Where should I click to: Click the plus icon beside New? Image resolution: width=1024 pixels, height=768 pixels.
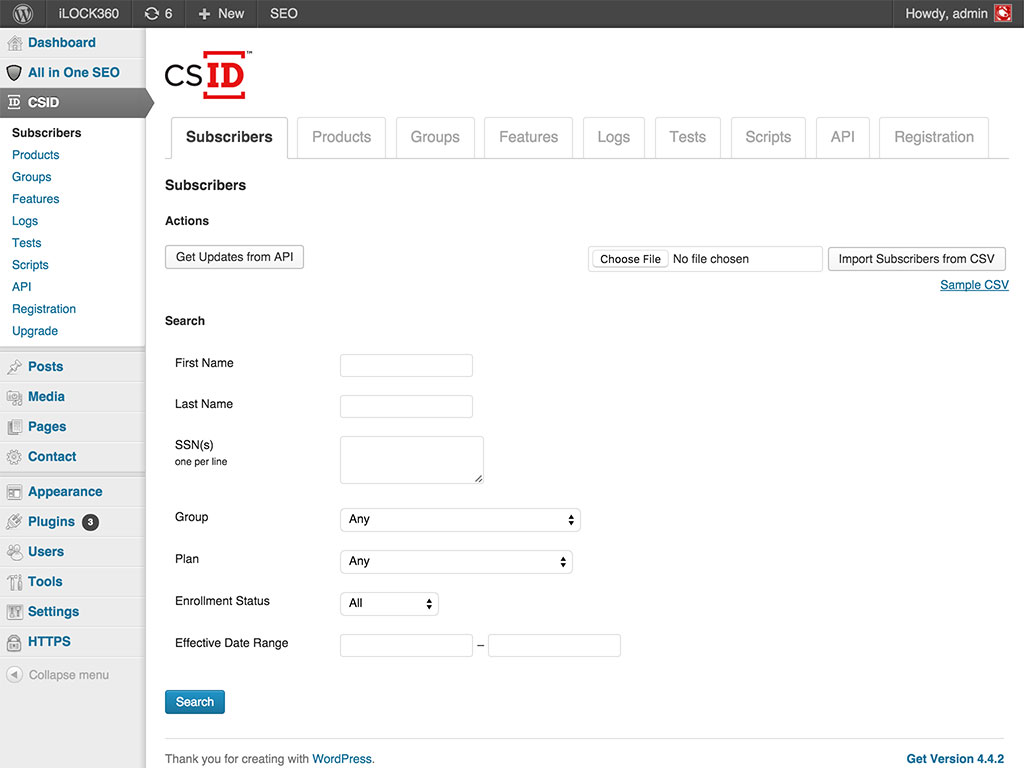tap(204, 14)
